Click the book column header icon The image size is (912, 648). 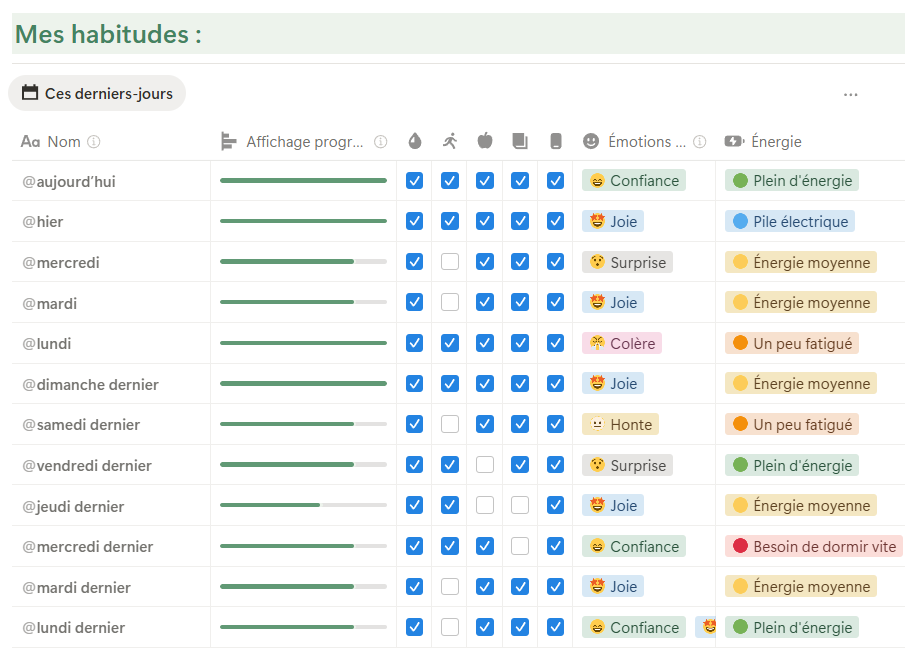coord(520,141)
